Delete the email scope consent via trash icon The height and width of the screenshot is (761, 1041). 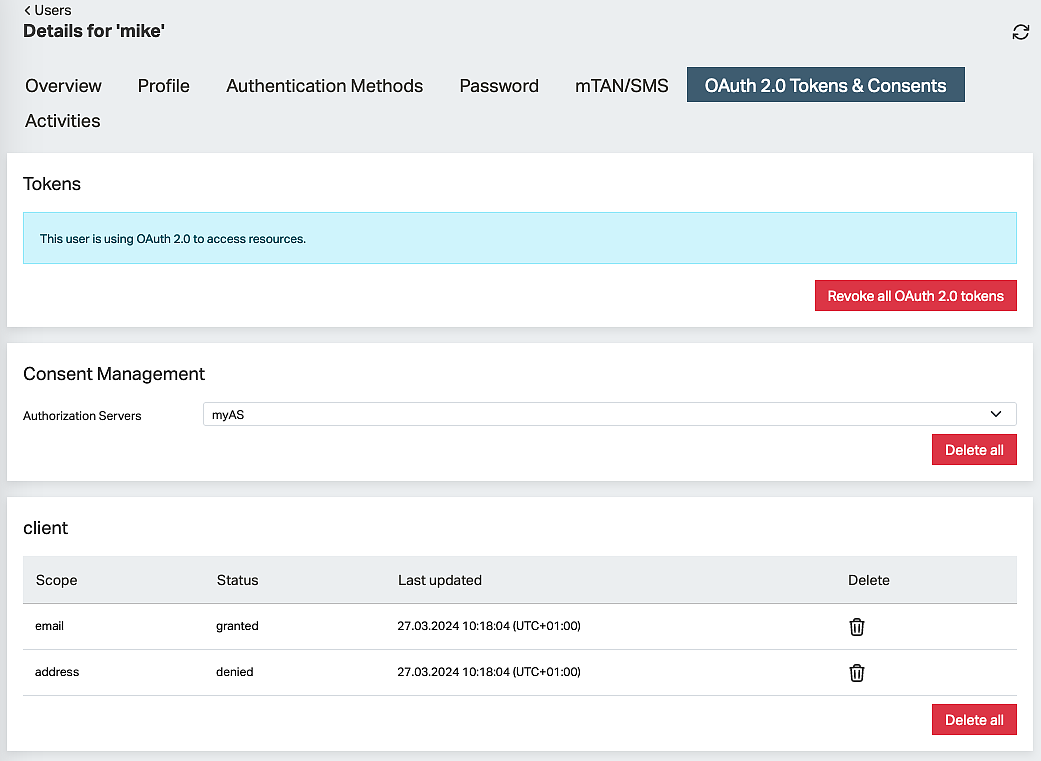857,627
